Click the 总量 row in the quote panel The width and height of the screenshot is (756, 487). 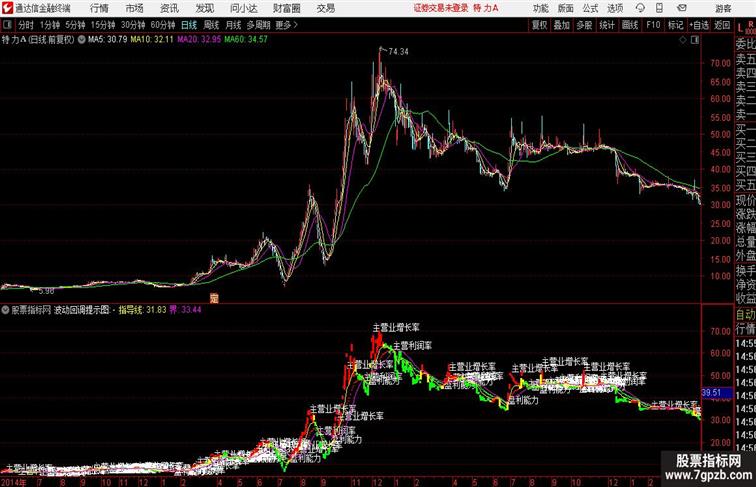(x=745, y=242)
